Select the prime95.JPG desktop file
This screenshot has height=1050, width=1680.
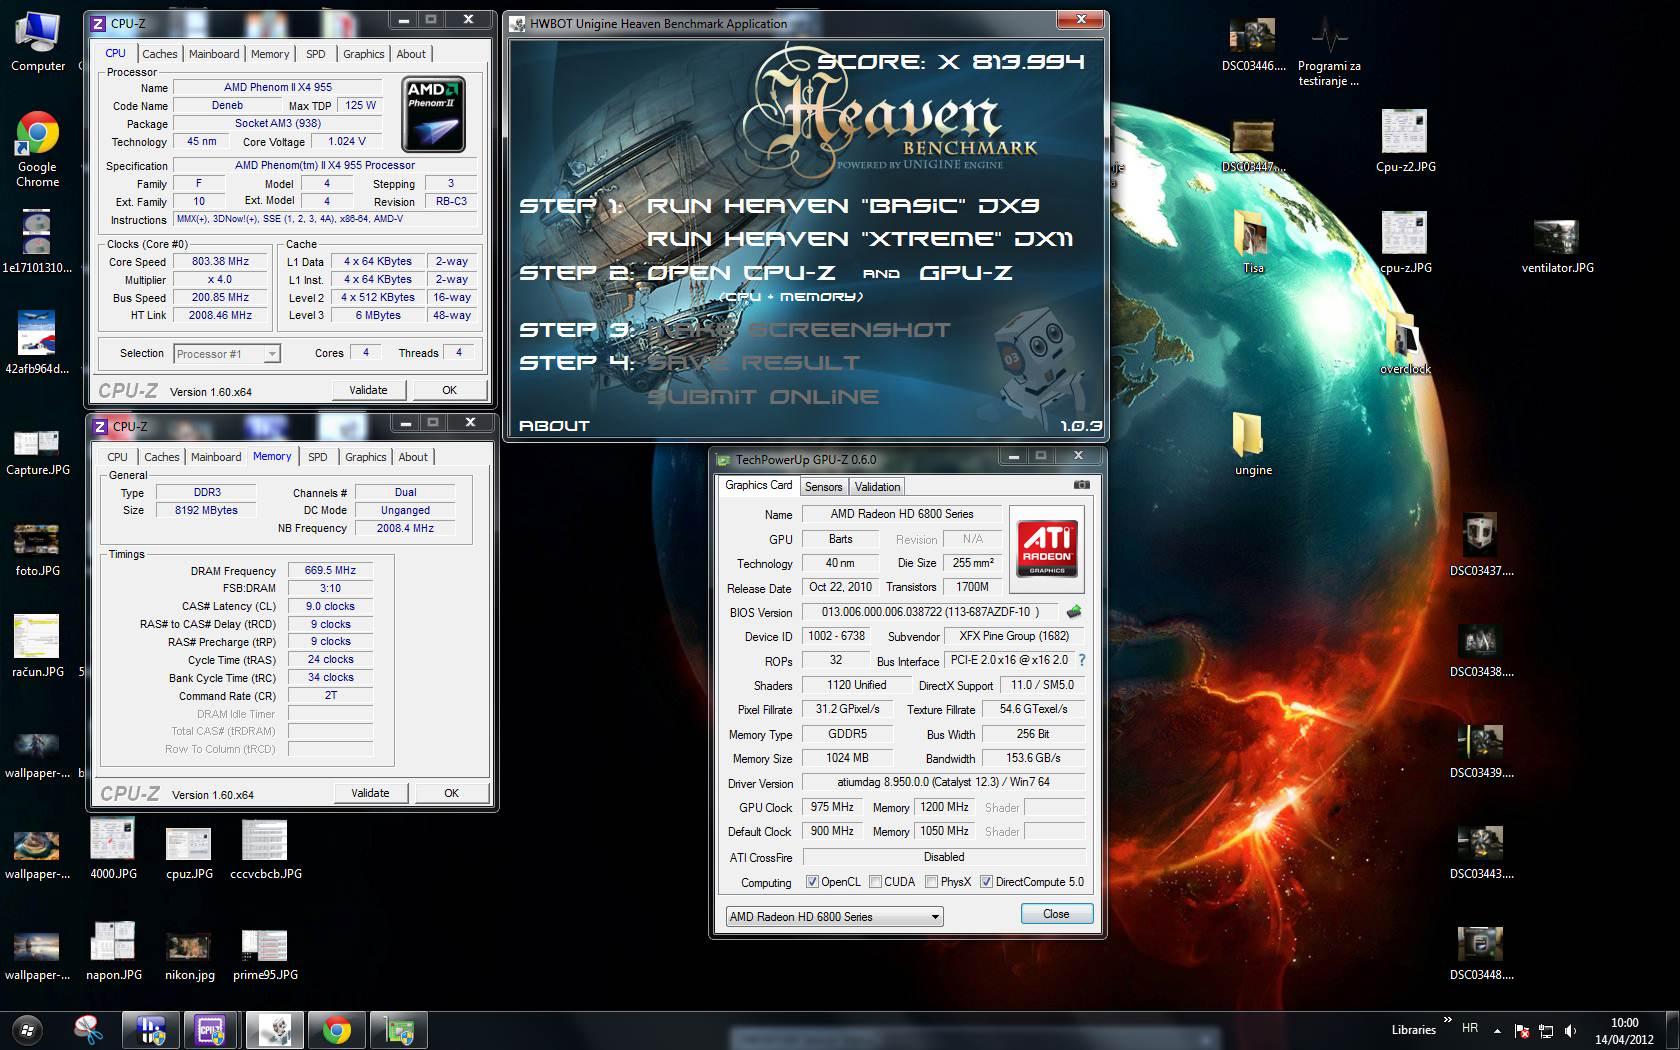click(x=265, y=955)
